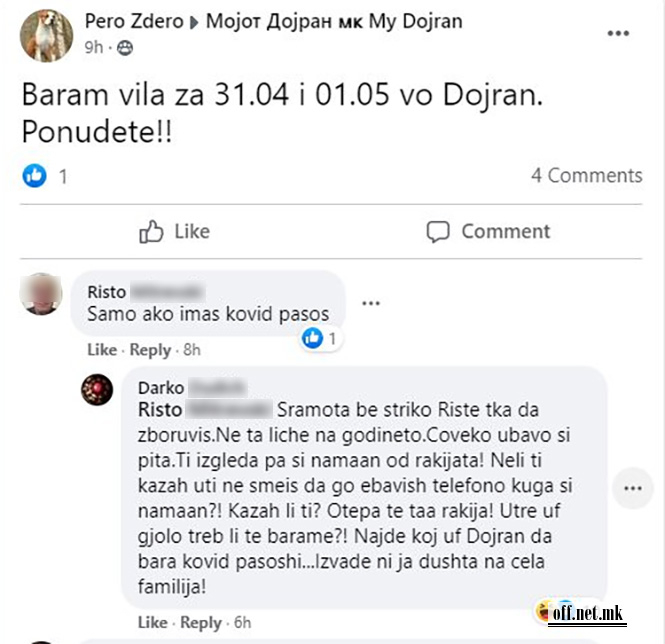The image size is (665, 644).
Task: Click the group privacy icon next to 9h
Action: (125, 48)
